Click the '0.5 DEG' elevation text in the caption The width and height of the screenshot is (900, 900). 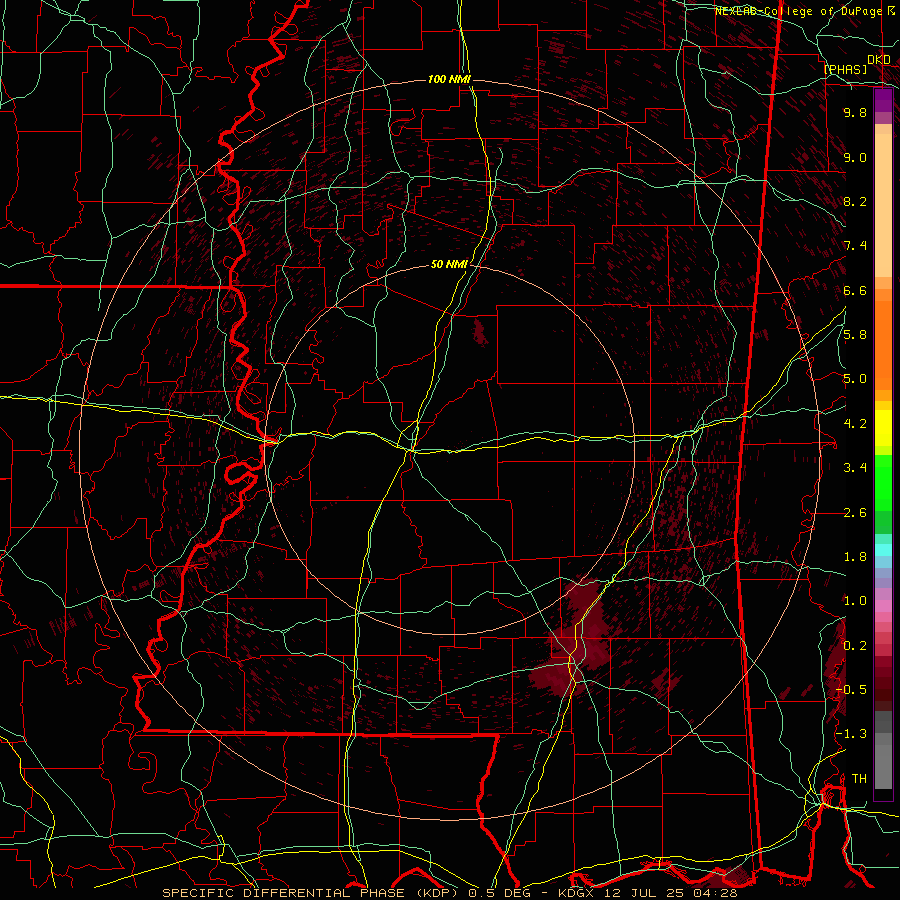(x=499, y=893)
